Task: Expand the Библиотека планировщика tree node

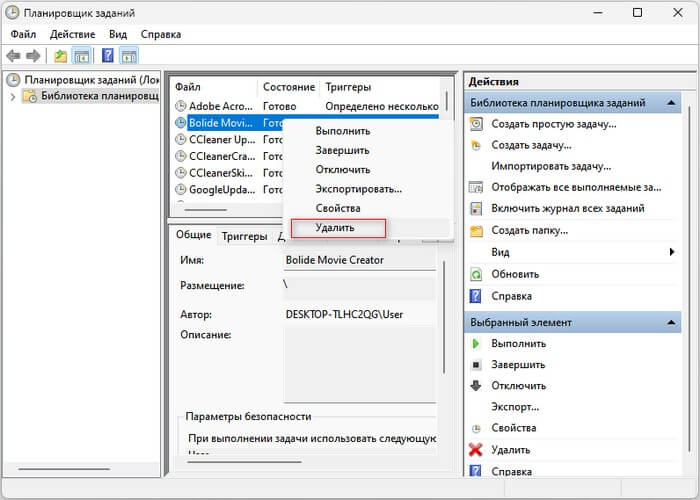Action: [x=13, y=97]
